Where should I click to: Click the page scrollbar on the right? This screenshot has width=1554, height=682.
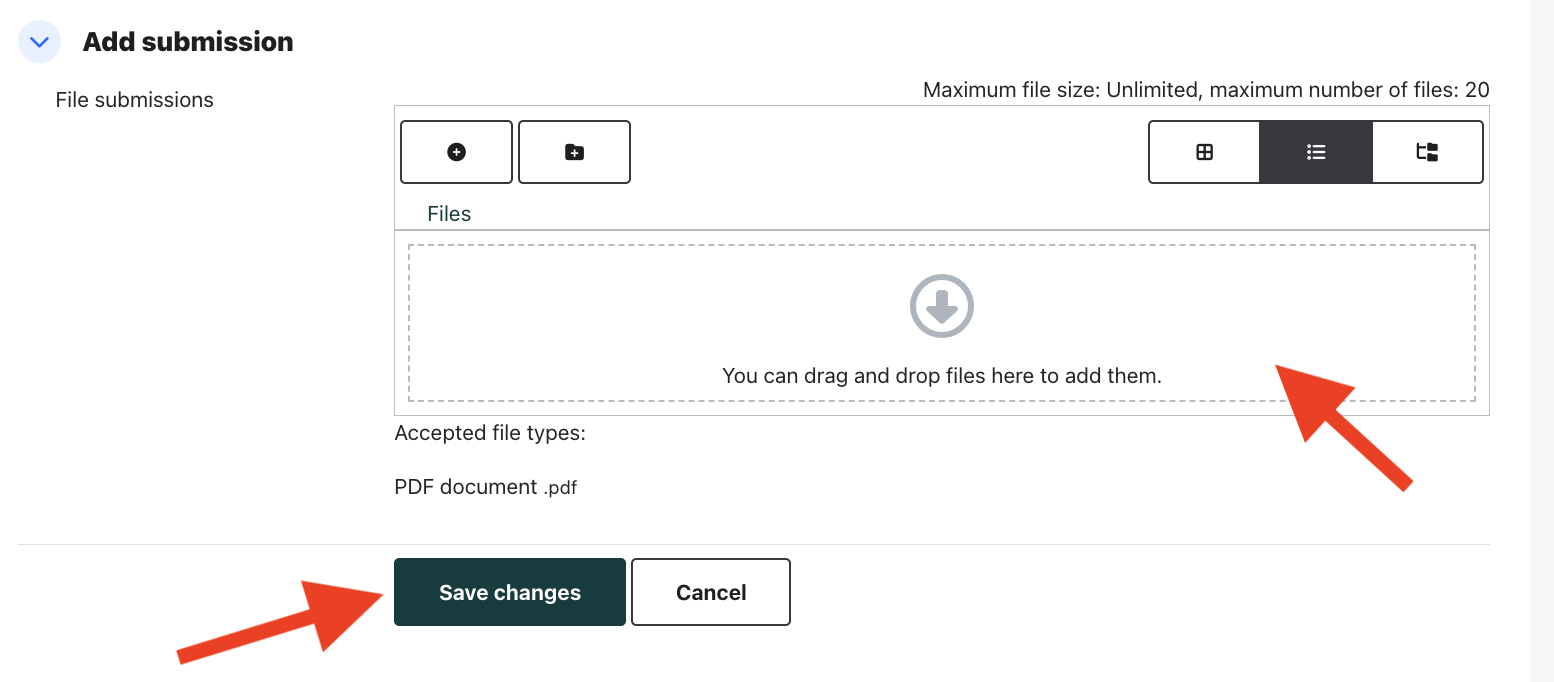(1541, 340)
